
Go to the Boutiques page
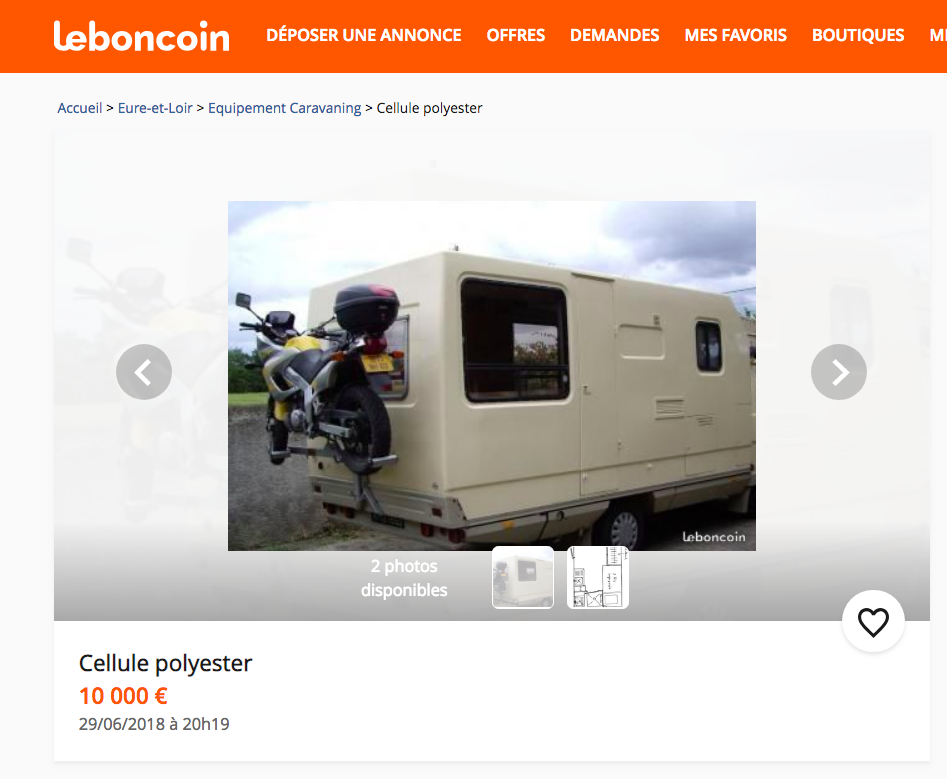click(x=858, y=36)
